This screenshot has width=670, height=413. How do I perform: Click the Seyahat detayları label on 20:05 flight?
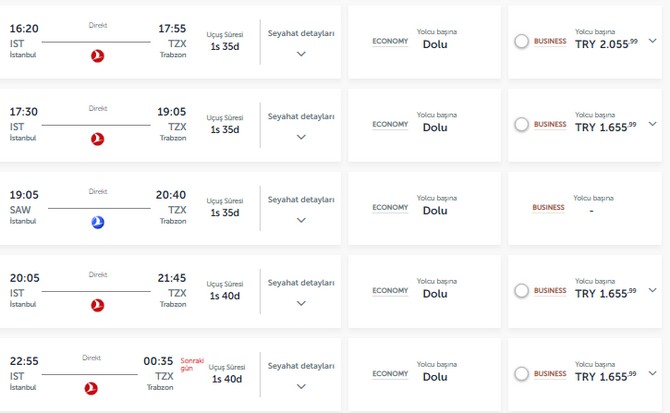[301, 282]
